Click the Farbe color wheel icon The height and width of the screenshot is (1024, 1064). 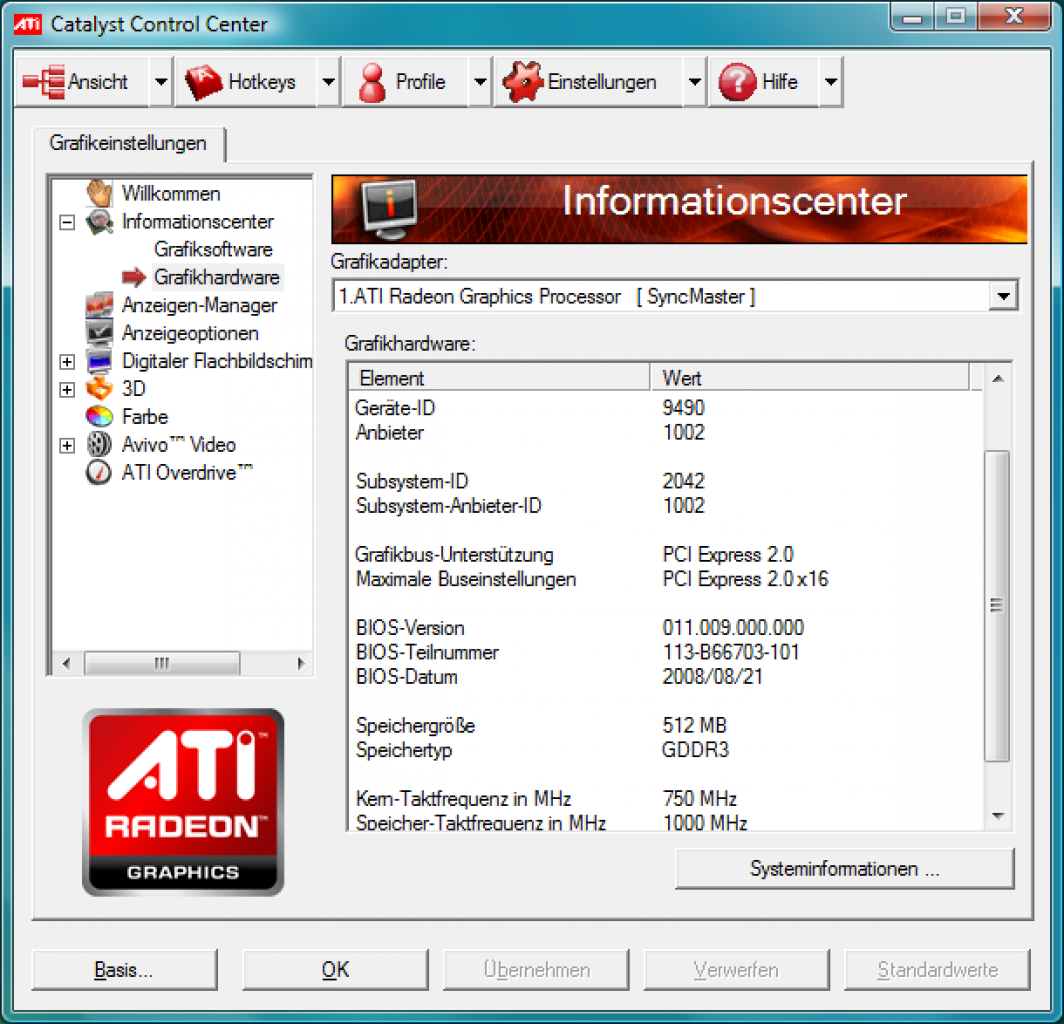pos(99,417)
